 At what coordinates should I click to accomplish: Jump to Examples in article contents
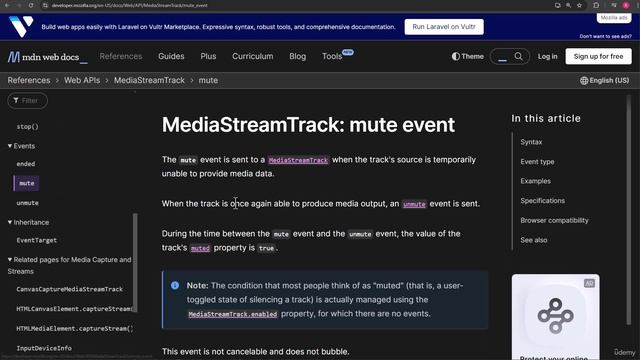(x=536, y=181)
